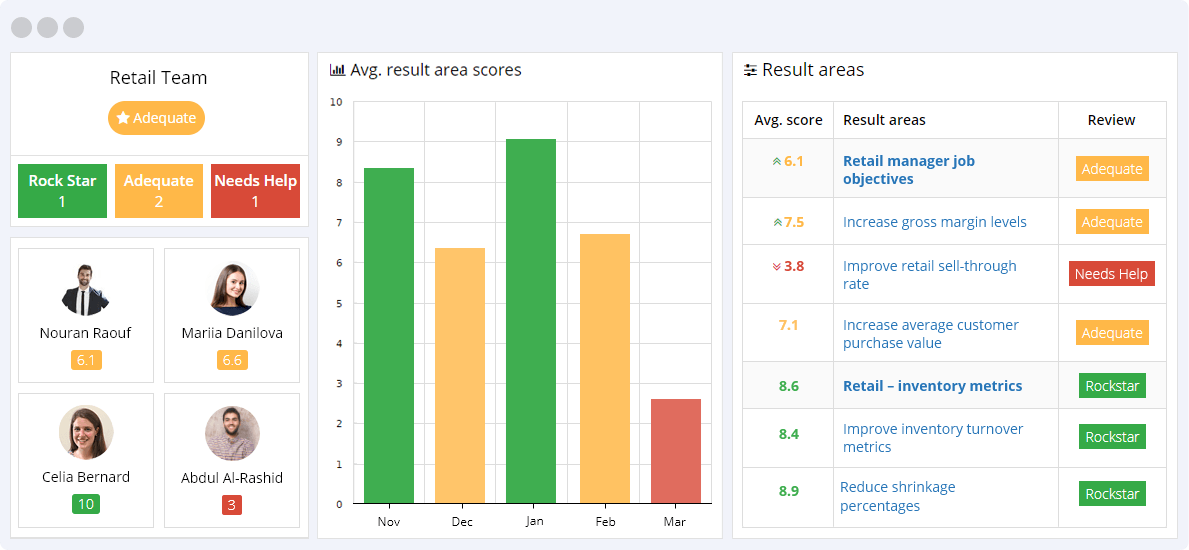Viewport: 1189px width, 550px height.
Task: Open Increase average customer purchase value link
Action: pos(930,334)
